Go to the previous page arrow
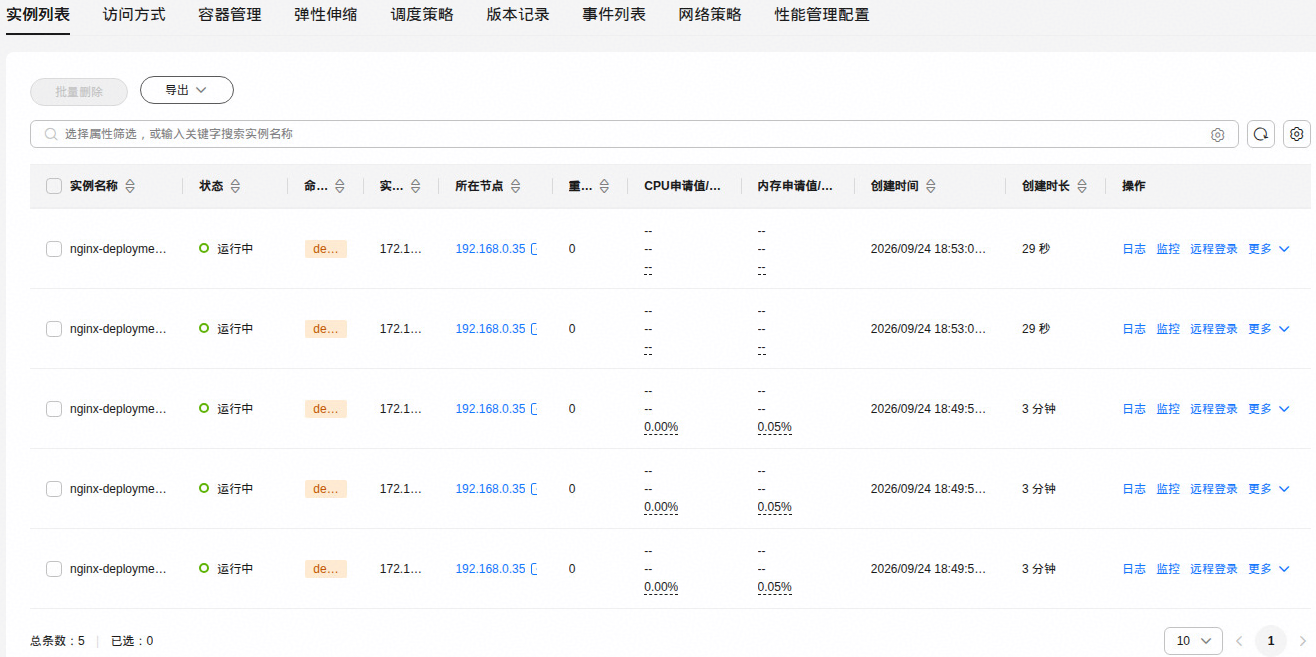1316x657 pixels. [1239, 640]
